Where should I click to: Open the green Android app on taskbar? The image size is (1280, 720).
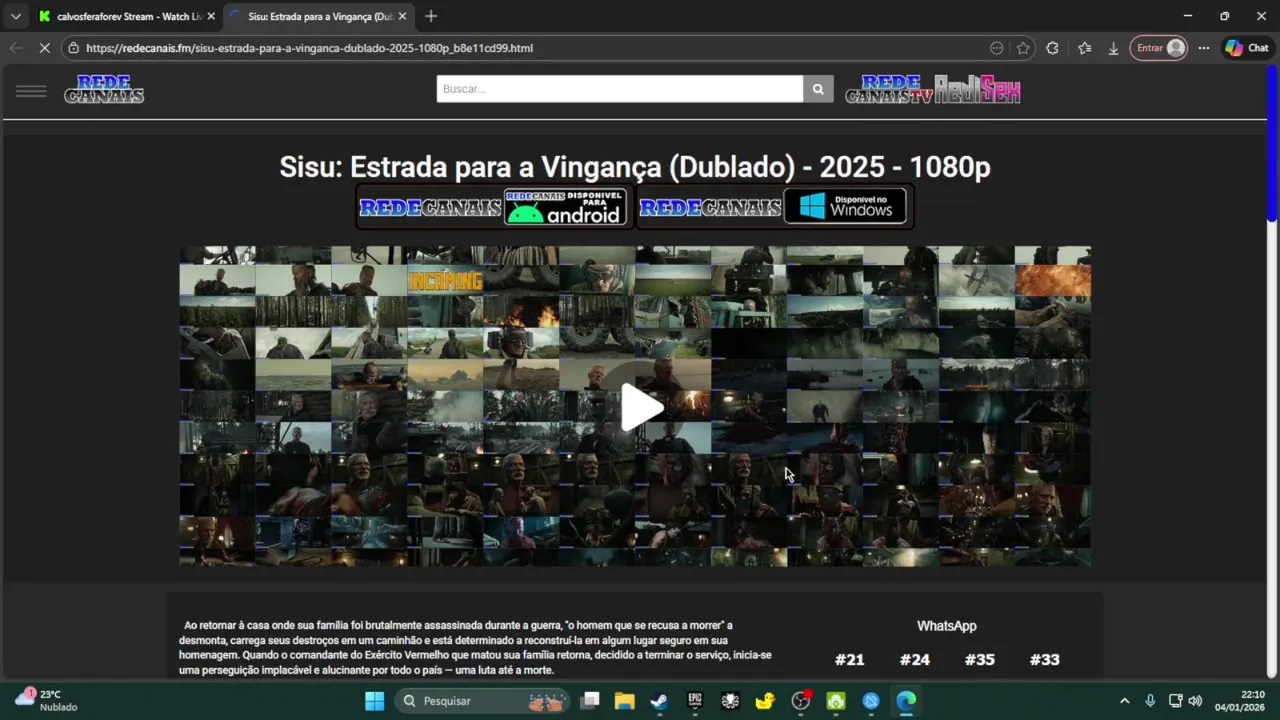click(x=836, y=701)
